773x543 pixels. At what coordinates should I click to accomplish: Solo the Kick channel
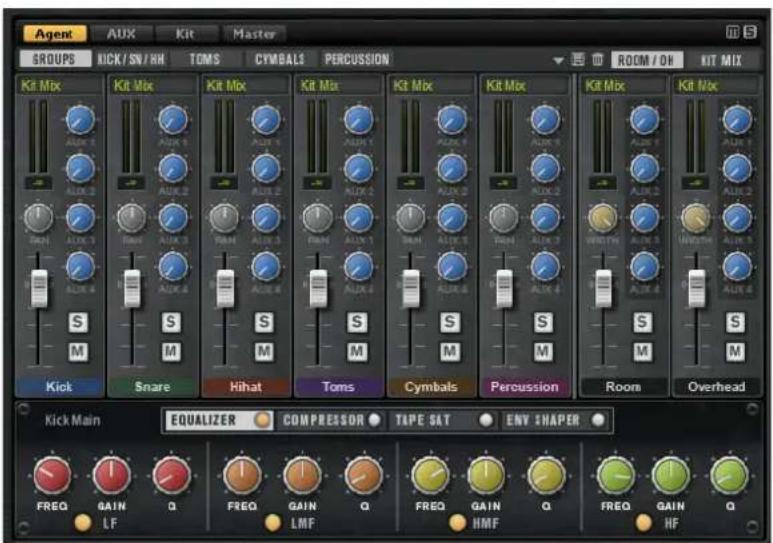[78, 322]
